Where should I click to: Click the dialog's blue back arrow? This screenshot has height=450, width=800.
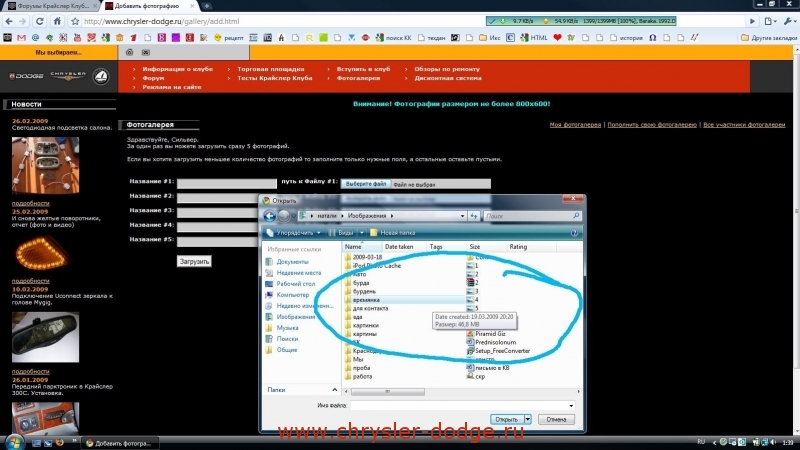269,216
